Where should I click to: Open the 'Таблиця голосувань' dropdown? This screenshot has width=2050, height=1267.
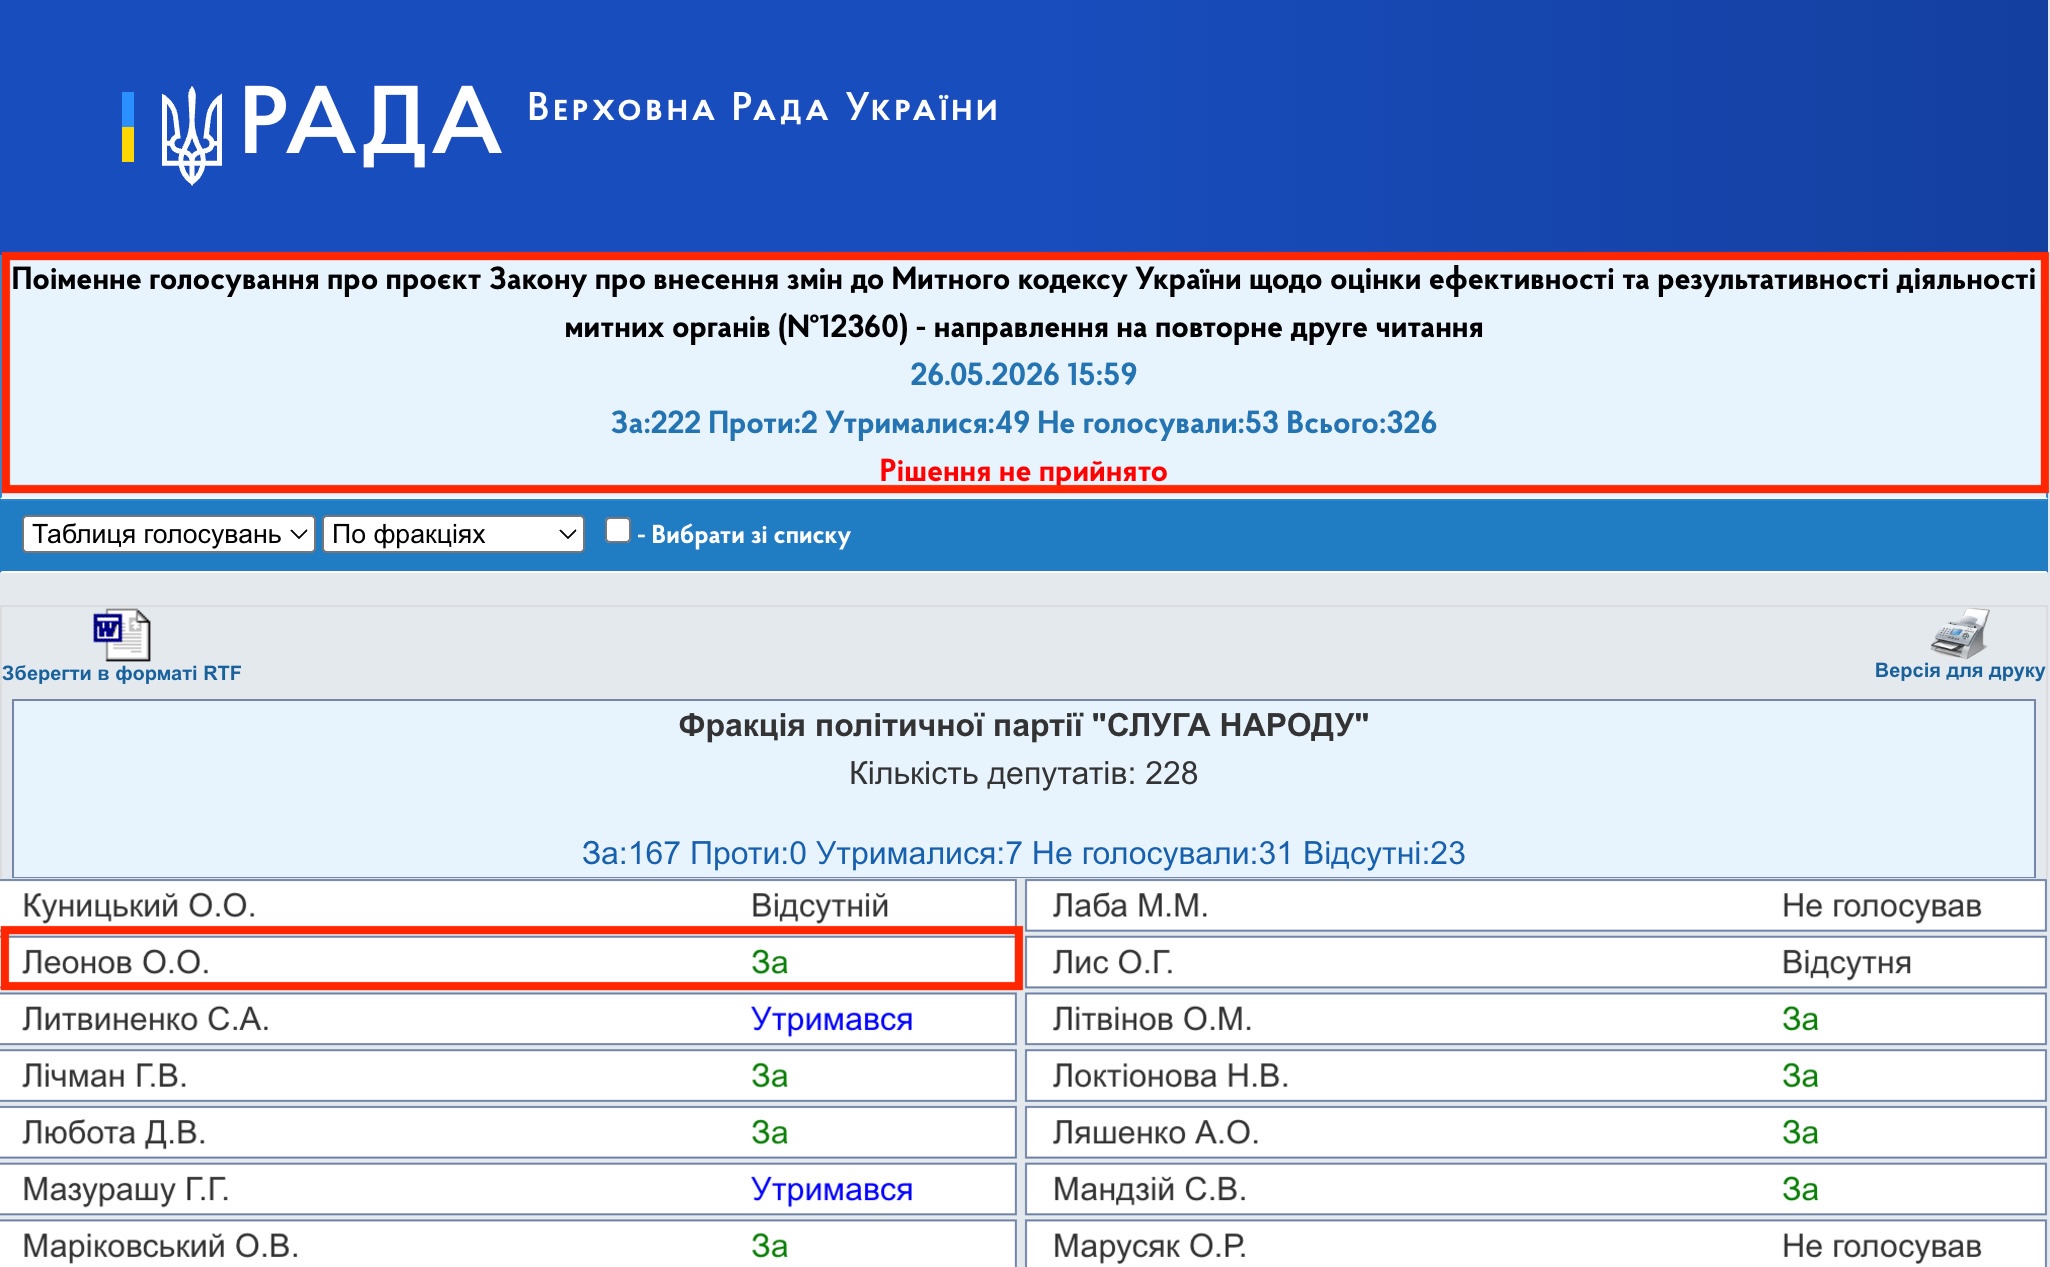tap(169, 534)
